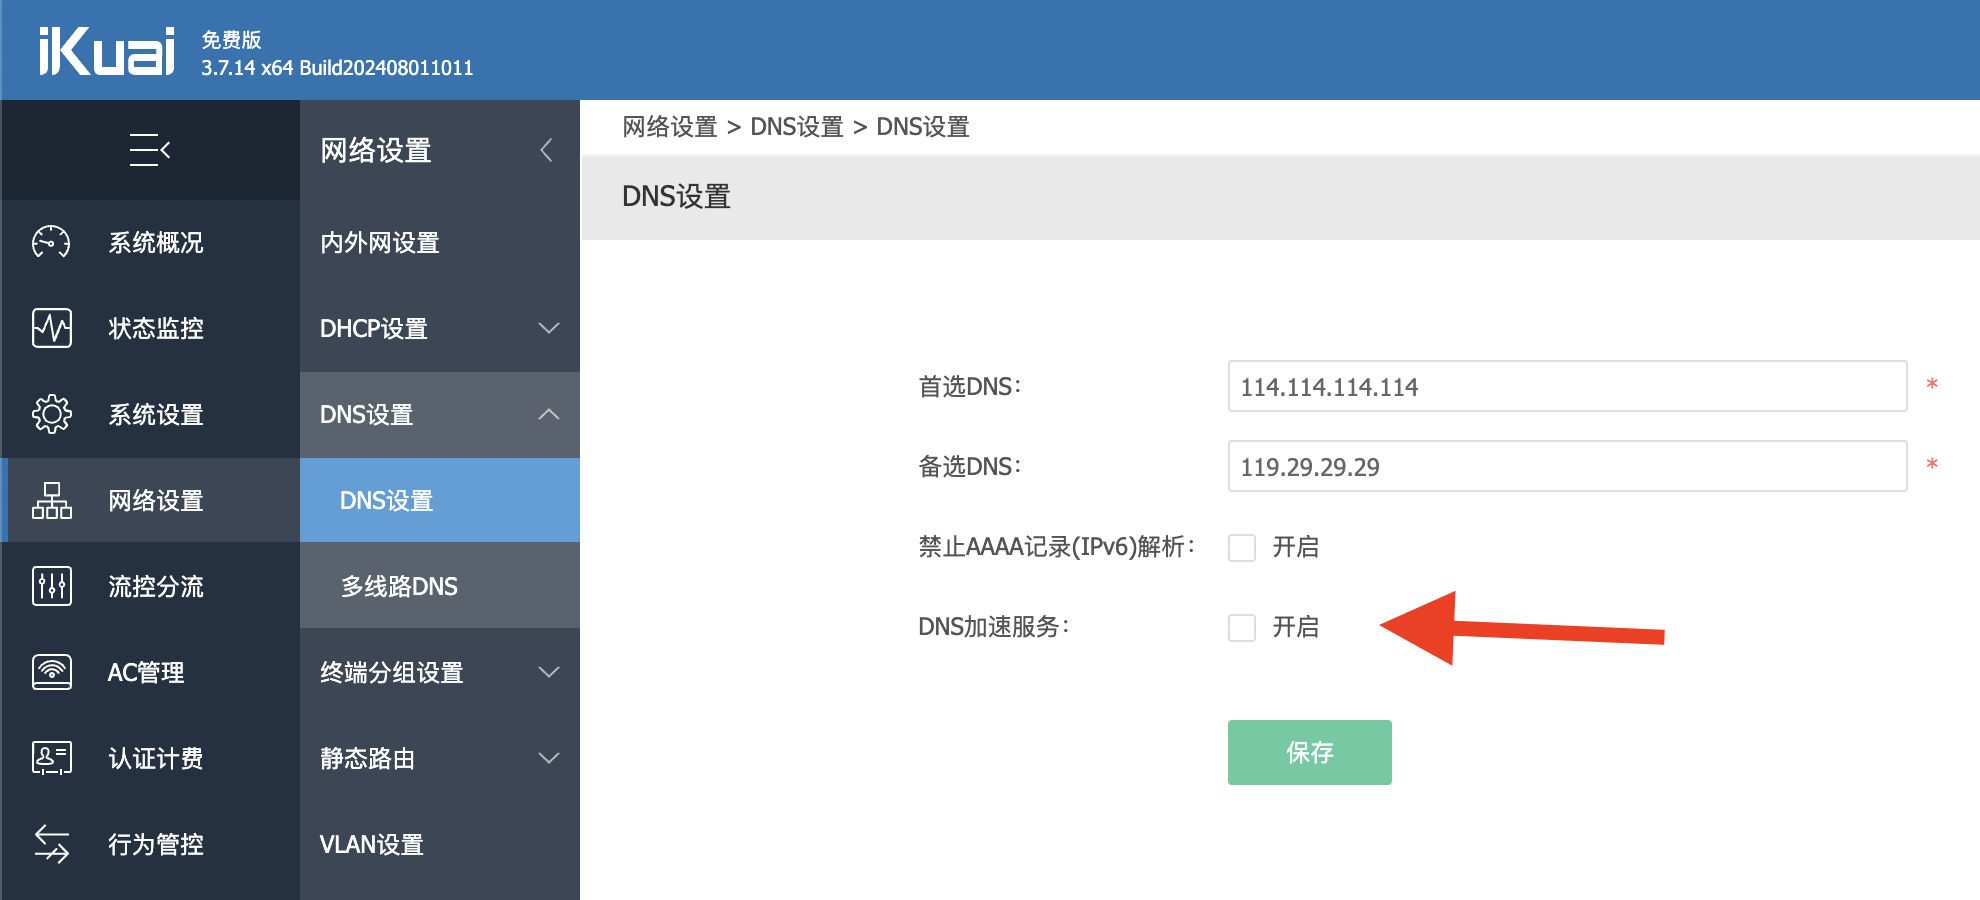1980x900 pixels.
Task: Click the 认证计费 ID card icon
Action: pos(51,758)
